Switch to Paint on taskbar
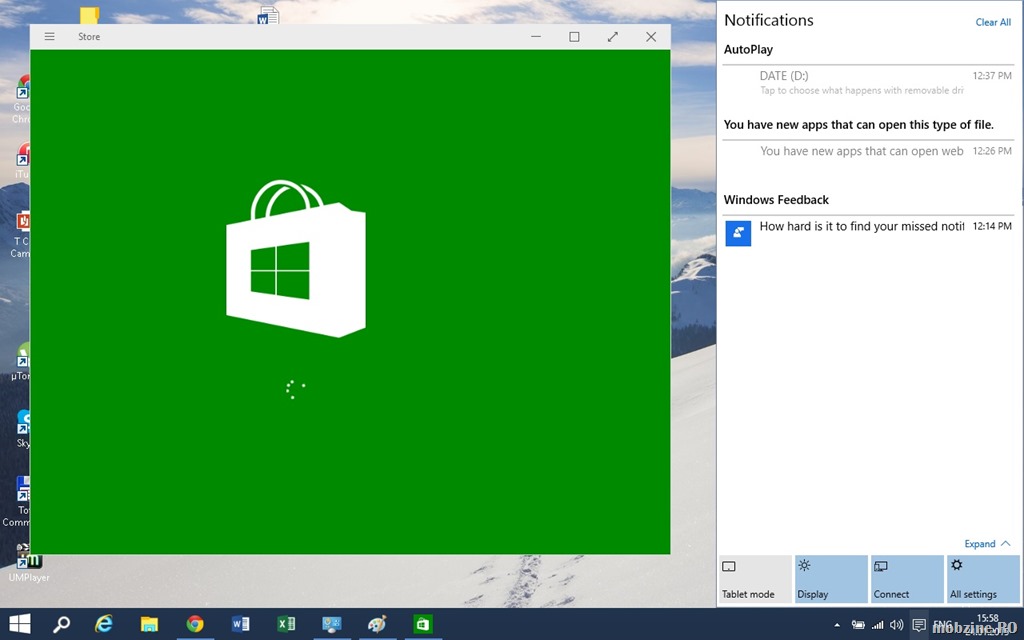This screenshot has width=1024, height=640. tap(377, 624)
